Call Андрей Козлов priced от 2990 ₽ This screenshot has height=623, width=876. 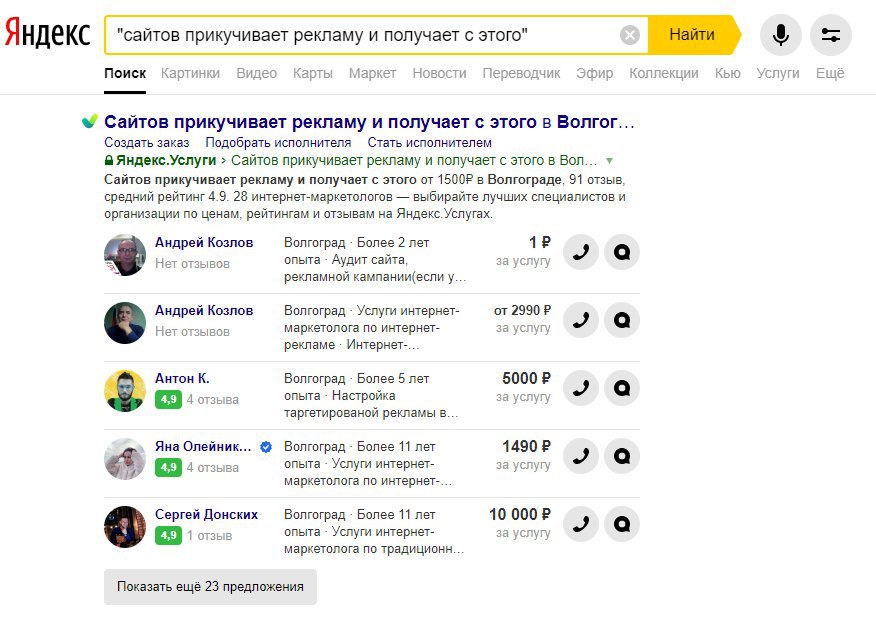click(x=581, y=320)
